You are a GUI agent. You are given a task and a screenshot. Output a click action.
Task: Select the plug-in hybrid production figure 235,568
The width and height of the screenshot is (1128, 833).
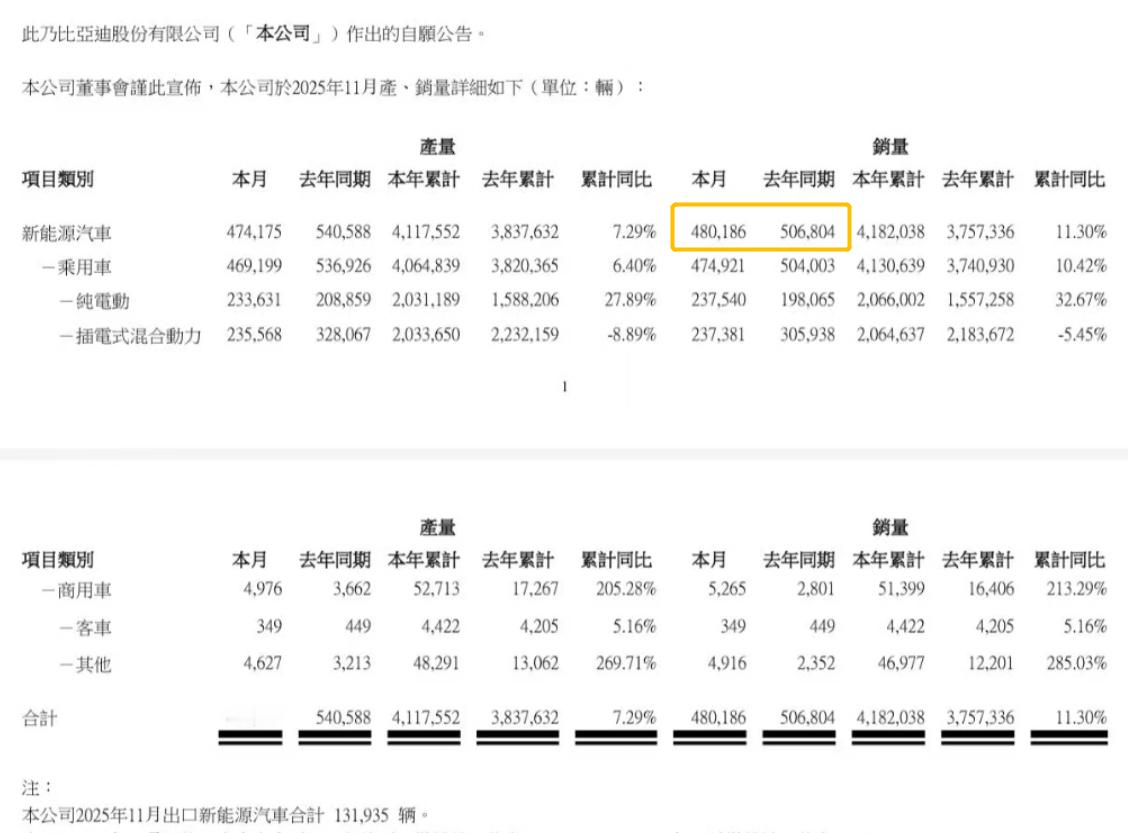pos(254,334)
